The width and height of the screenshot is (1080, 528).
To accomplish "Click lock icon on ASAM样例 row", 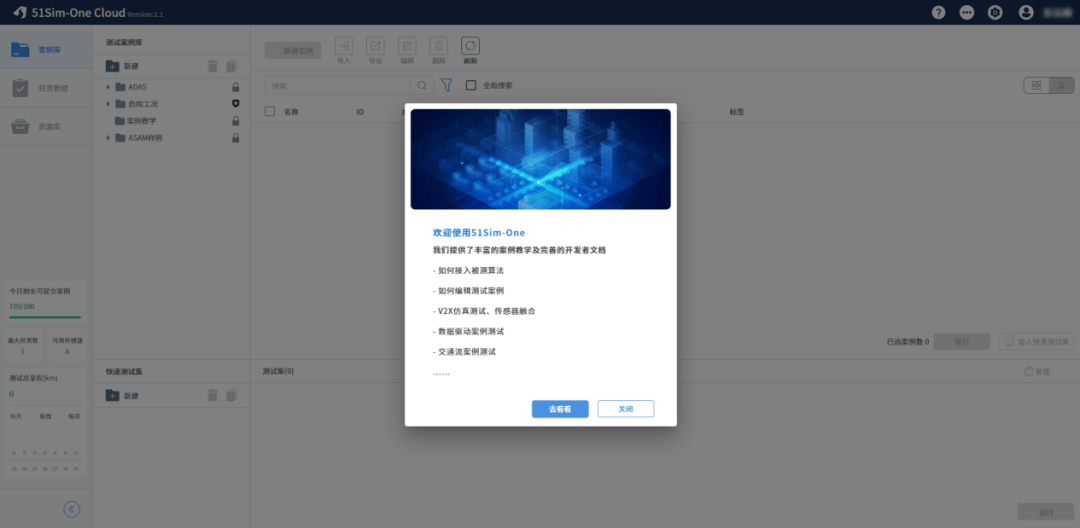I will (x=236, y=138).
